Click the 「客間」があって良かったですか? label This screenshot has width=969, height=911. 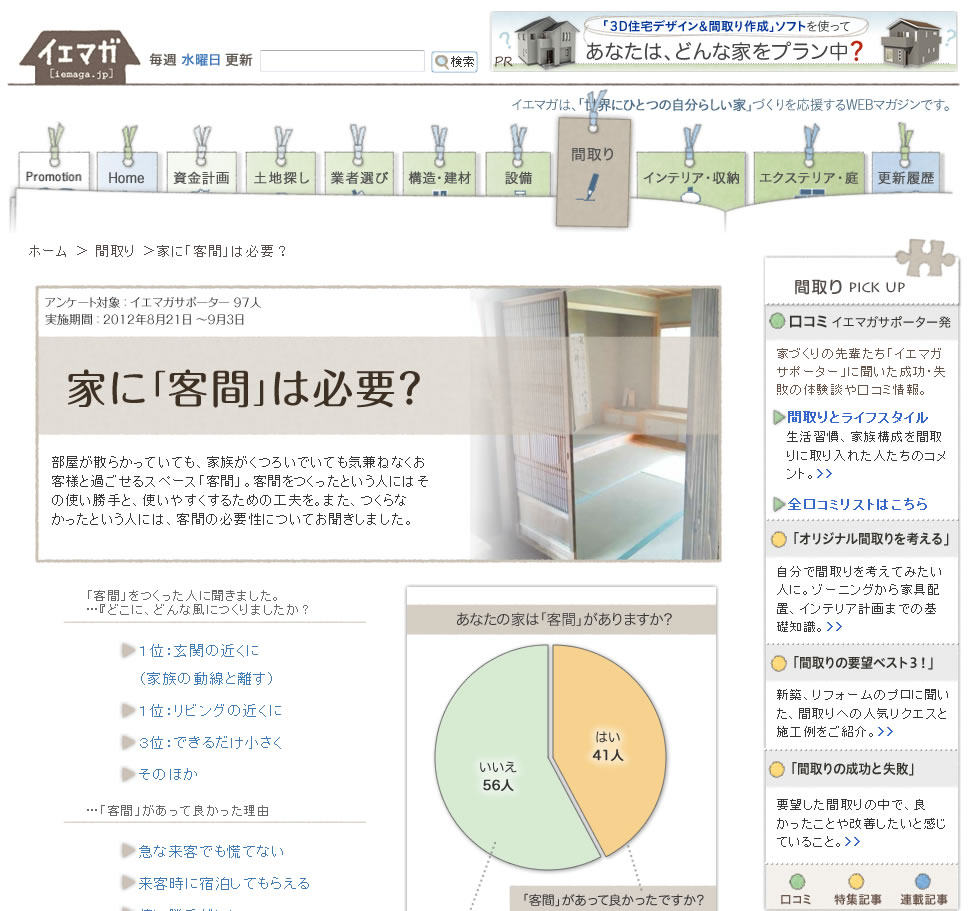point(612,899)
